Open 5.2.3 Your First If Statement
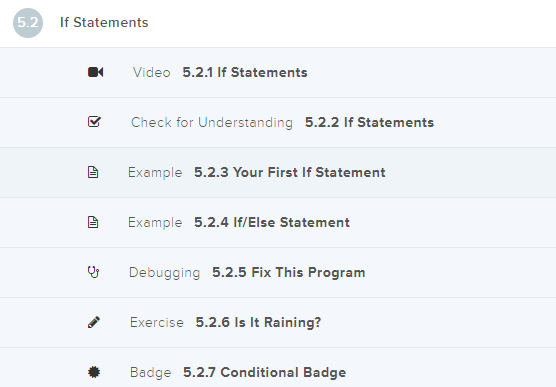Image resolution: width=556 pixels, height=387 pixels. point(289,172)
